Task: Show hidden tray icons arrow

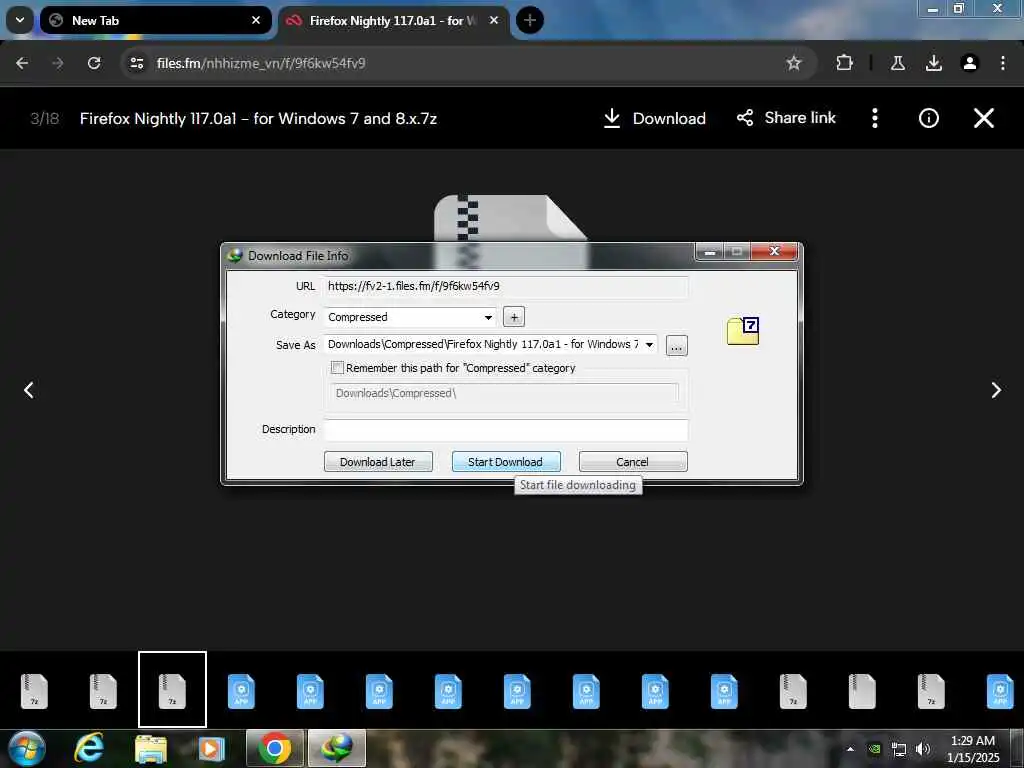Action: tap(850, 749)
